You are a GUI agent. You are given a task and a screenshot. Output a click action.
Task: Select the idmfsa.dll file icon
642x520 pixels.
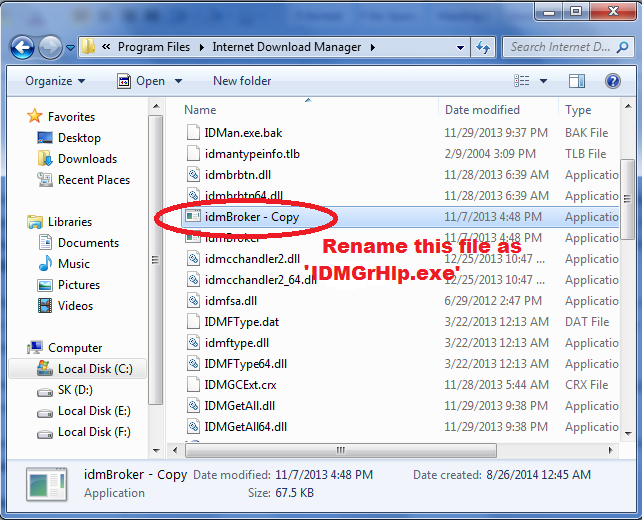[193, 301]
